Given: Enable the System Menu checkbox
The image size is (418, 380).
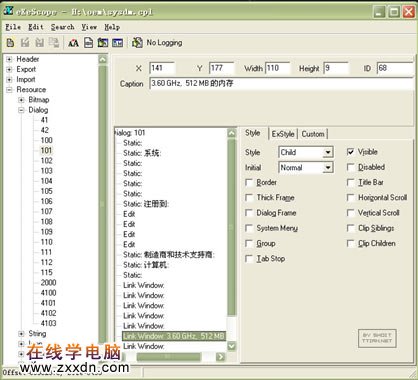Looking at the screenshot, I should click(249, 228).
